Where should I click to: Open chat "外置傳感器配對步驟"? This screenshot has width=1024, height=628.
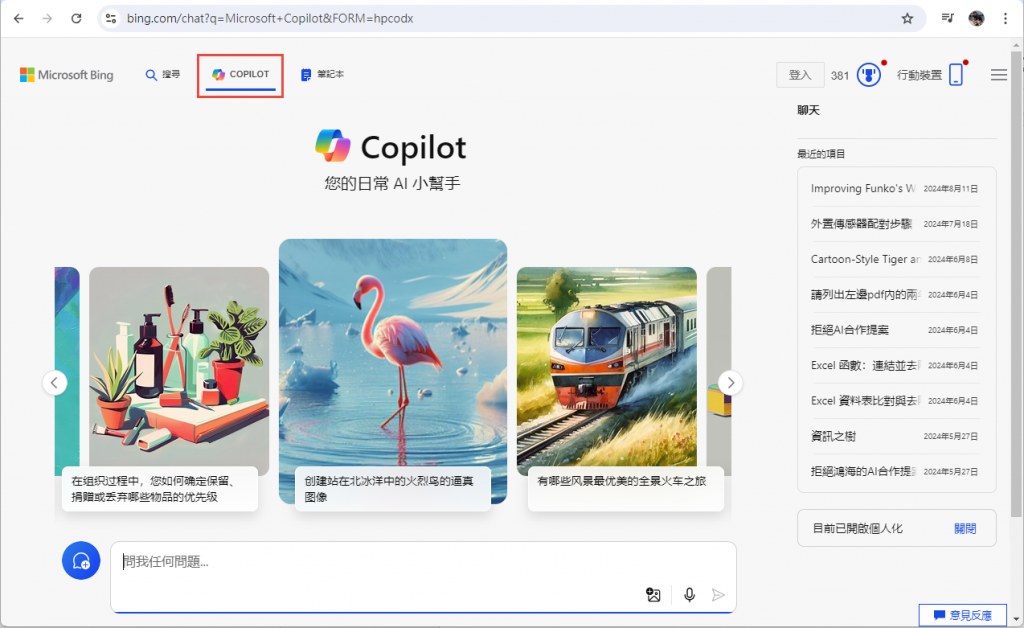click(x=894, y=224)
